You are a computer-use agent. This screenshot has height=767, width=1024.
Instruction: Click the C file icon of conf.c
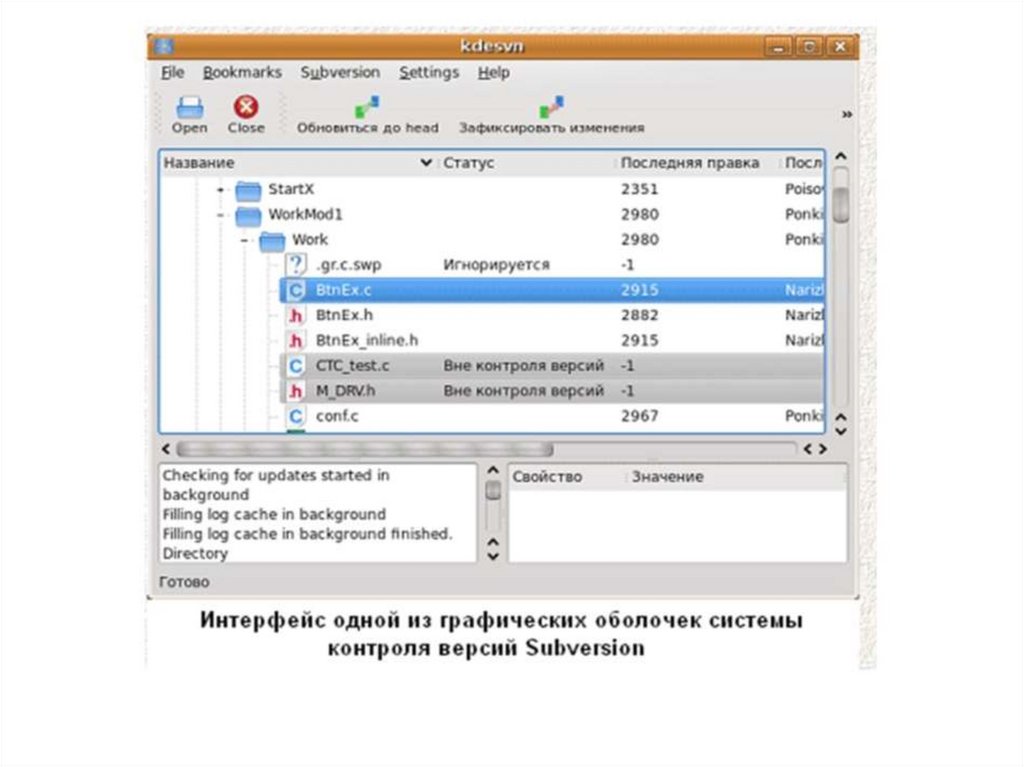[x=296, y=416]
